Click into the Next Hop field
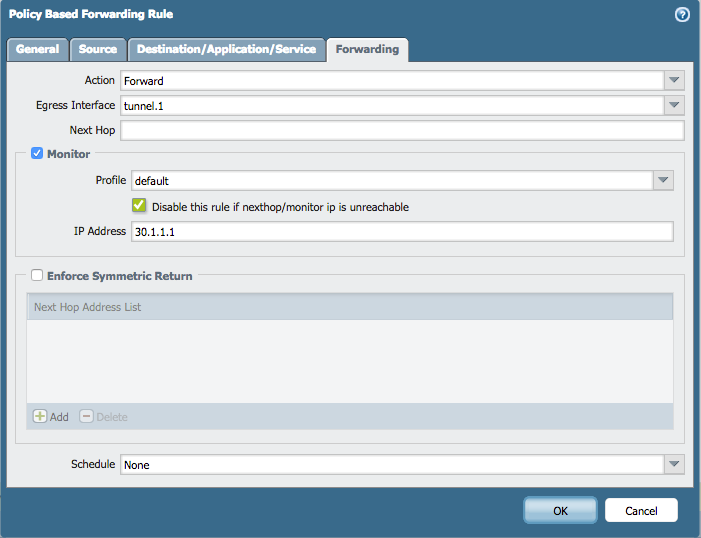 click(x=402, y=130)
